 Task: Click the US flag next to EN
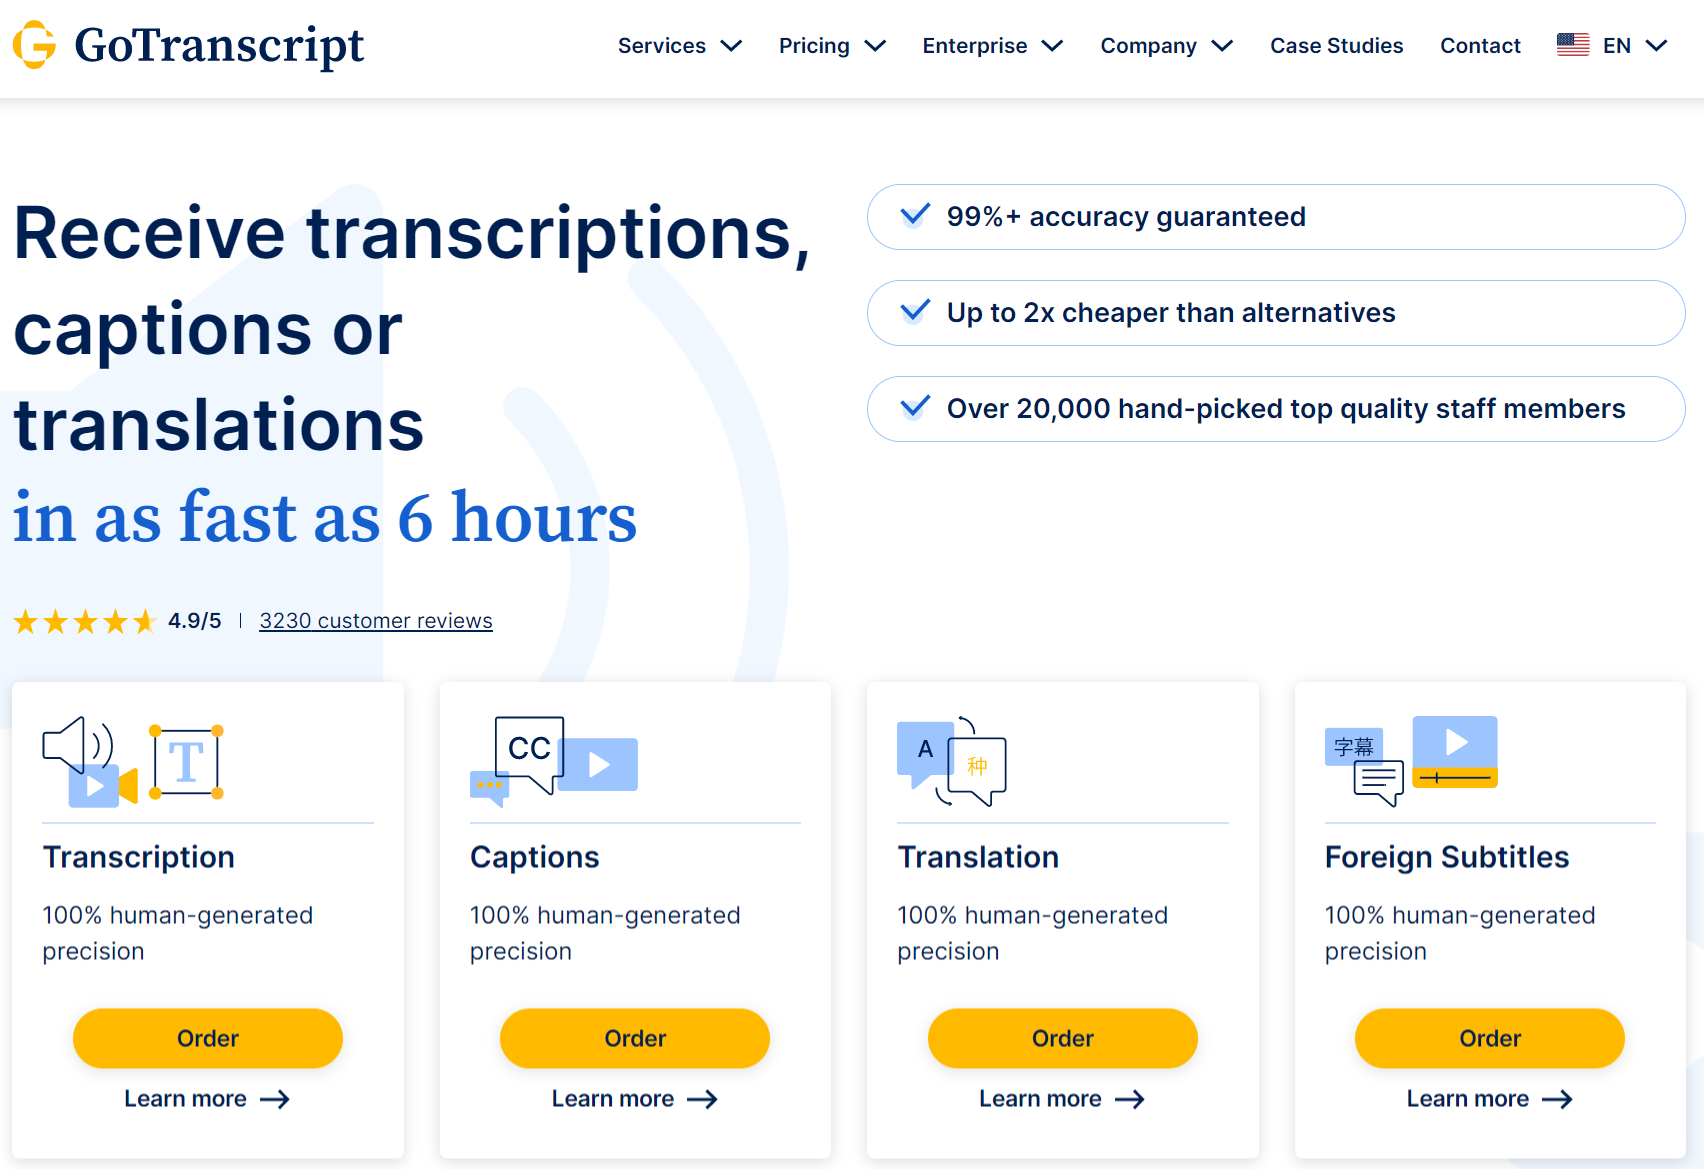coord(1573,45)
